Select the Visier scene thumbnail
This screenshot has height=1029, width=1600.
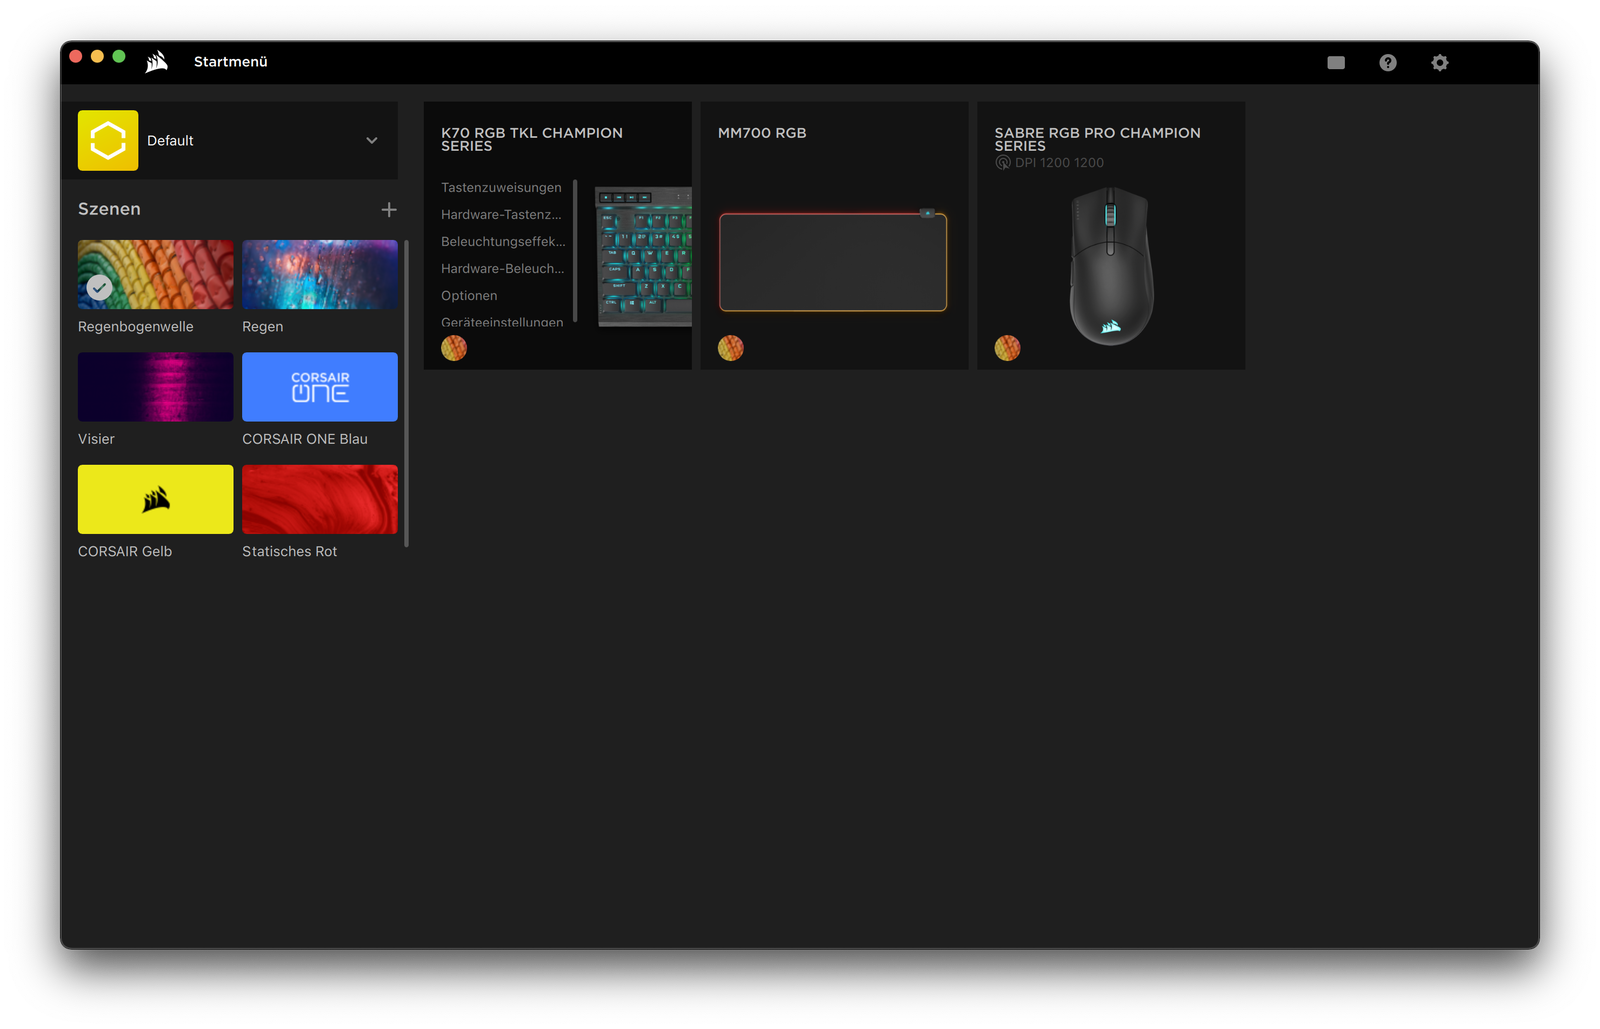156,387
